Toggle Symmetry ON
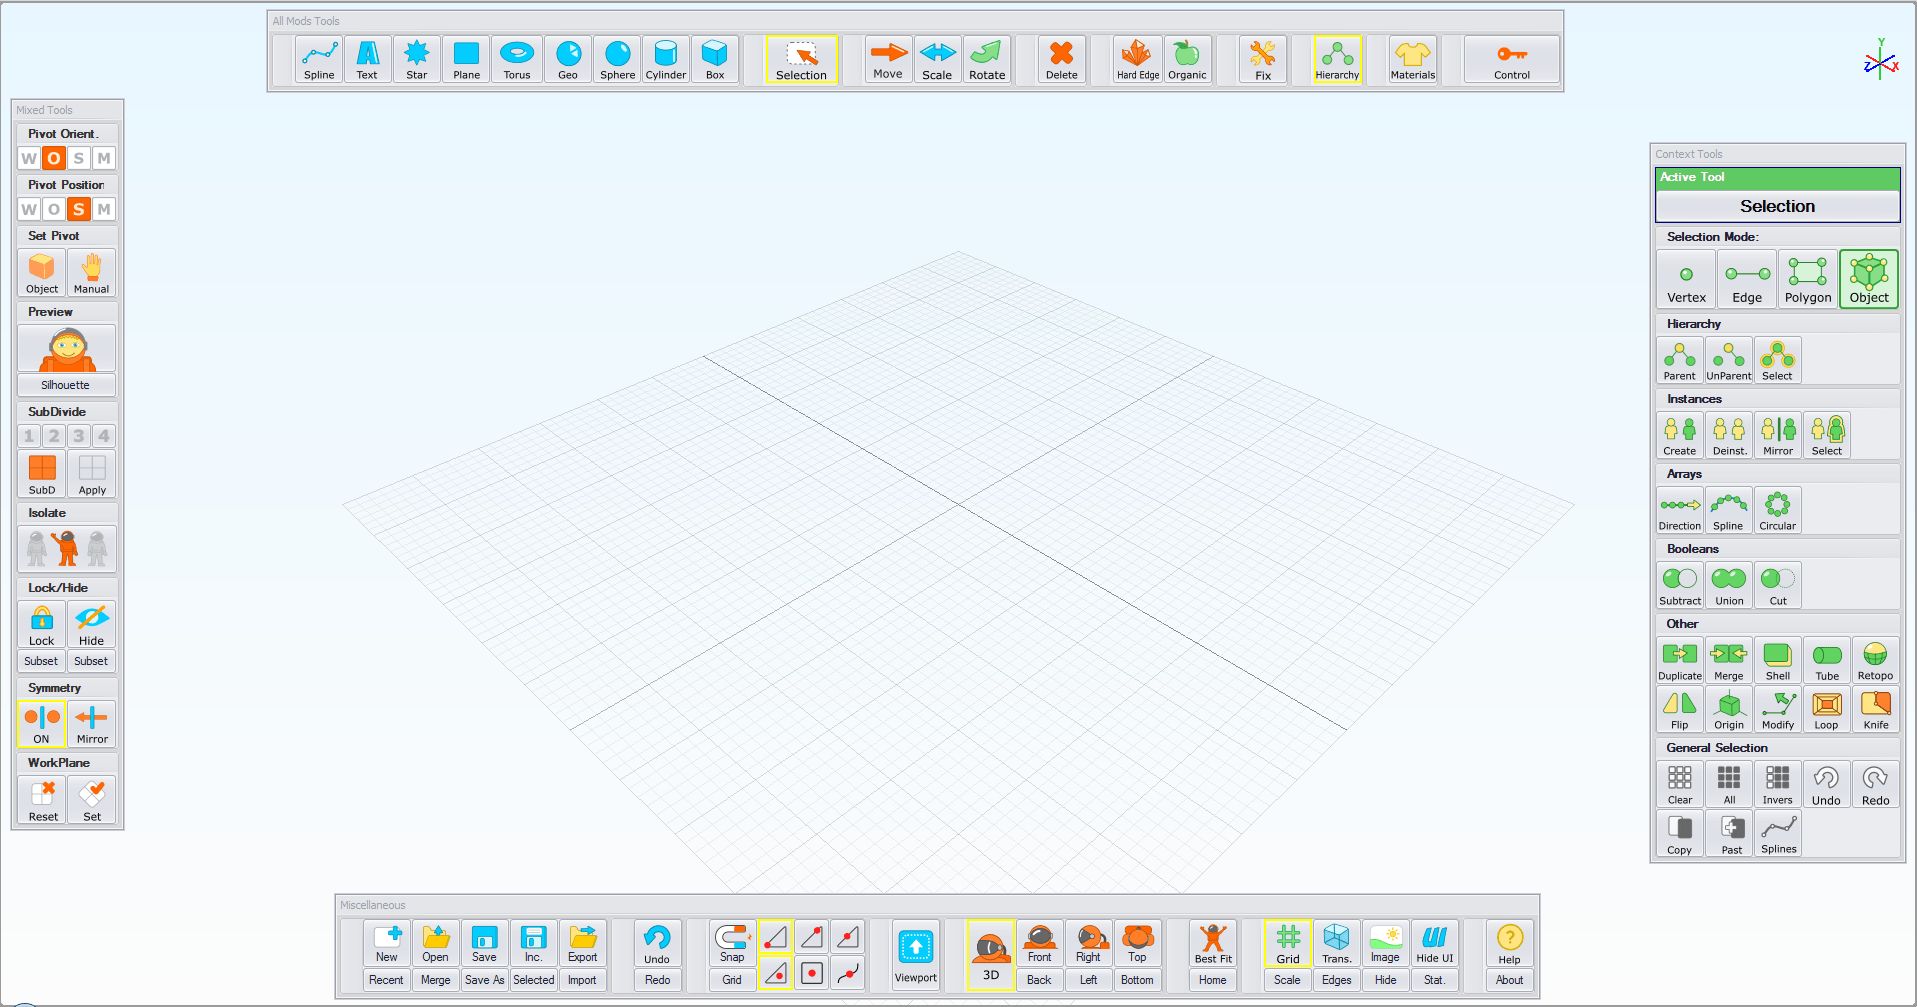 [41, 723]
